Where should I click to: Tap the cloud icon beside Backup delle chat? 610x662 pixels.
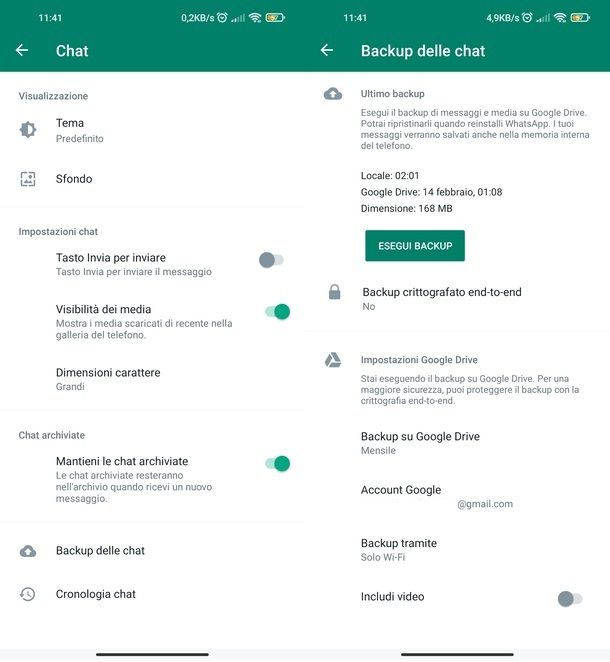28,551
